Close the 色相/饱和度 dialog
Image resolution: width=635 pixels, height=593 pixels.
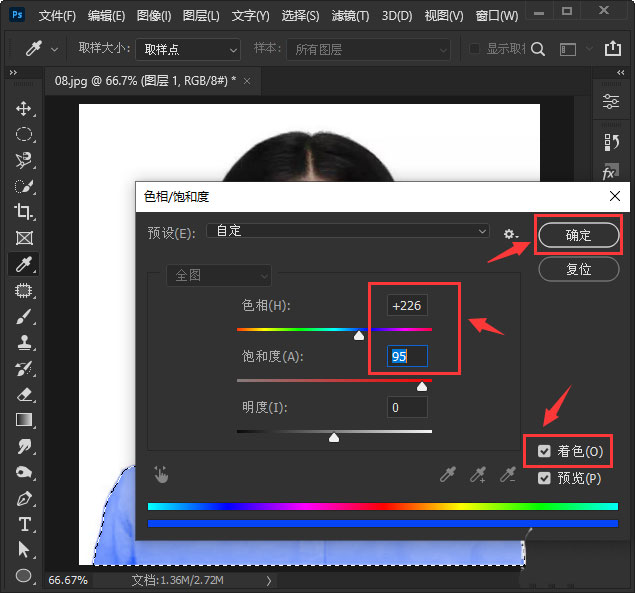tap(614, 196)
